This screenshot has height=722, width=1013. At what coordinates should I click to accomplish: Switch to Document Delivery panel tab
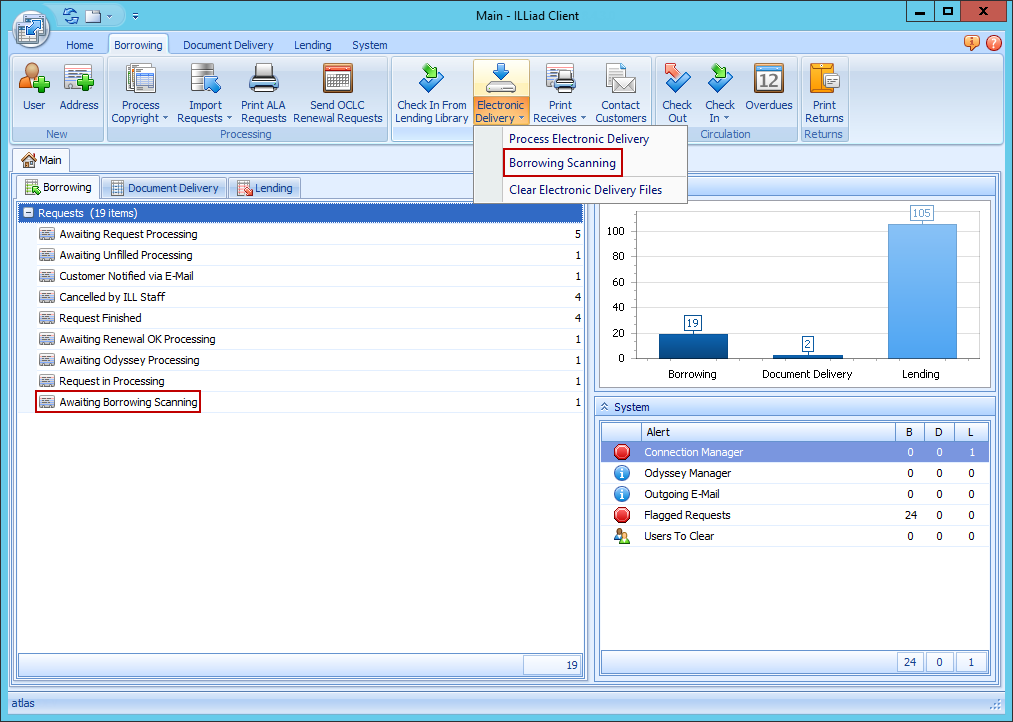tap(164, 188)
